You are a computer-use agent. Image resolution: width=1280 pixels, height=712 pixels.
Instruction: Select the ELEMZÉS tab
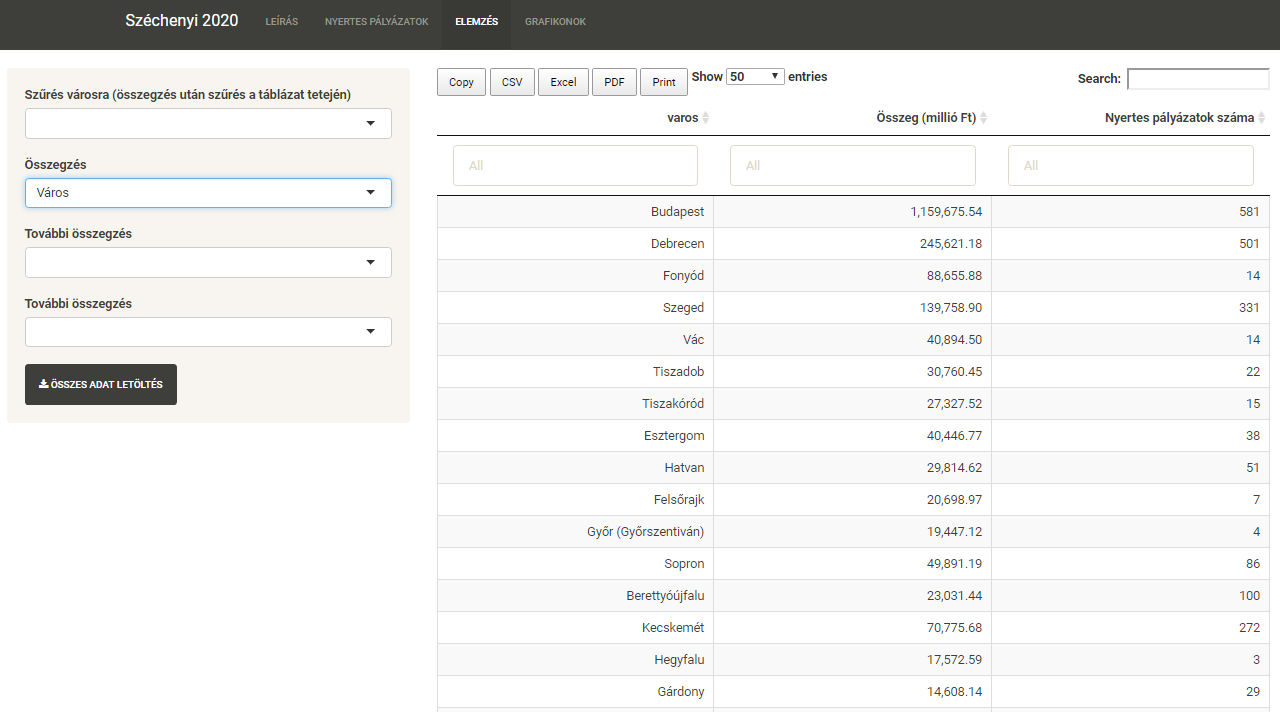(x=476, y=22)
